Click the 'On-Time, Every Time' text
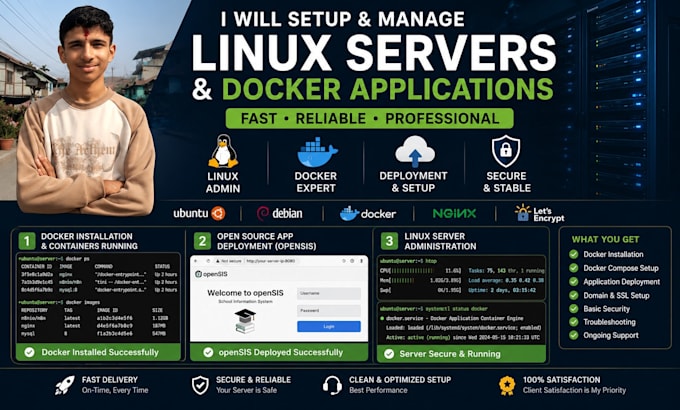Image resolution: width=680 pixels, height=410 pixels. 115,390
